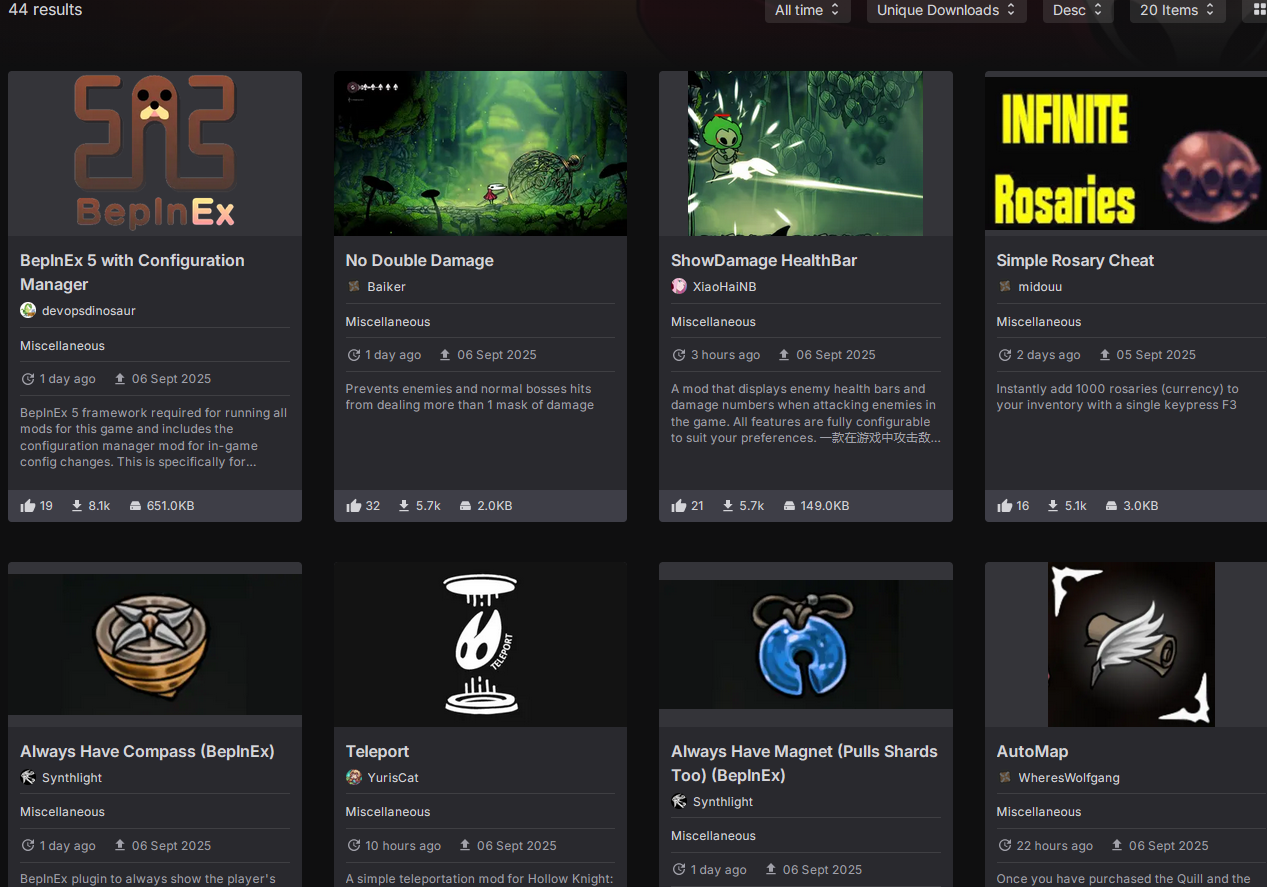Screen dimensions: 1267x887
Task: Open ShowDamage HealthBar thumbnail image
Action: click(x=806, y=153)
